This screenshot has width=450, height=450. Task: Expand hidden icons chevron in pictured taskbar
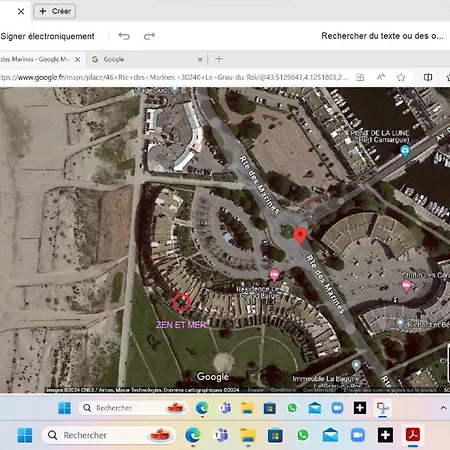pos(443,408)
